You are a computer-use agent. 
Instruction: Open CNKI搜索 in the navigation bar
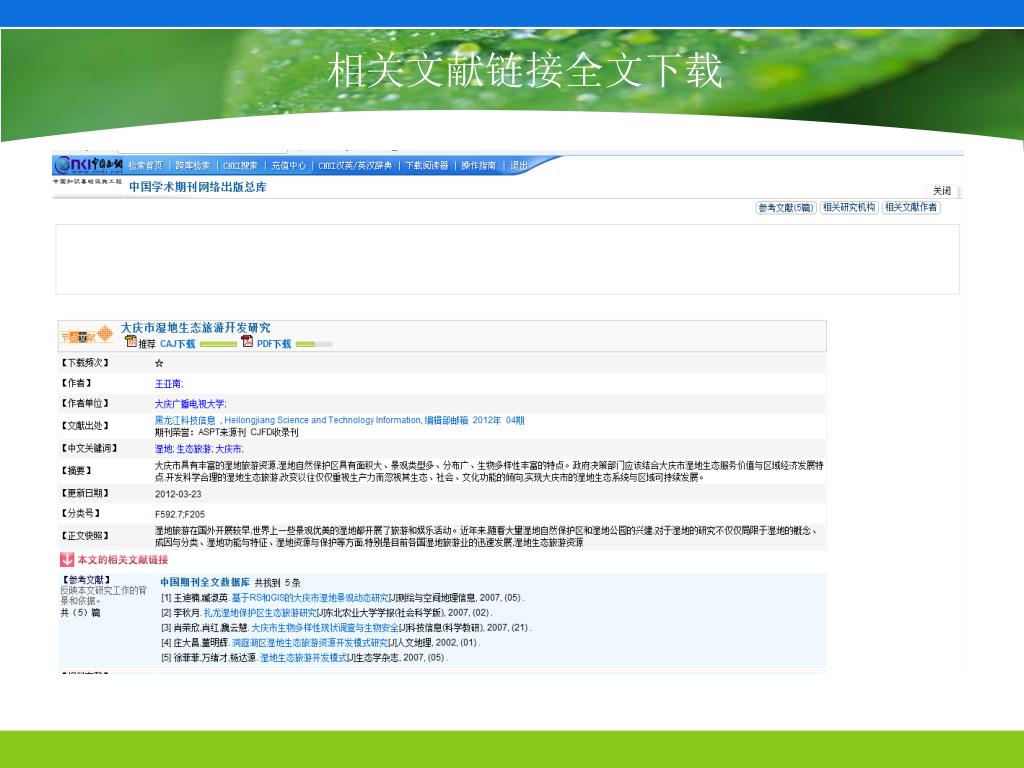[x=240, y=166]
